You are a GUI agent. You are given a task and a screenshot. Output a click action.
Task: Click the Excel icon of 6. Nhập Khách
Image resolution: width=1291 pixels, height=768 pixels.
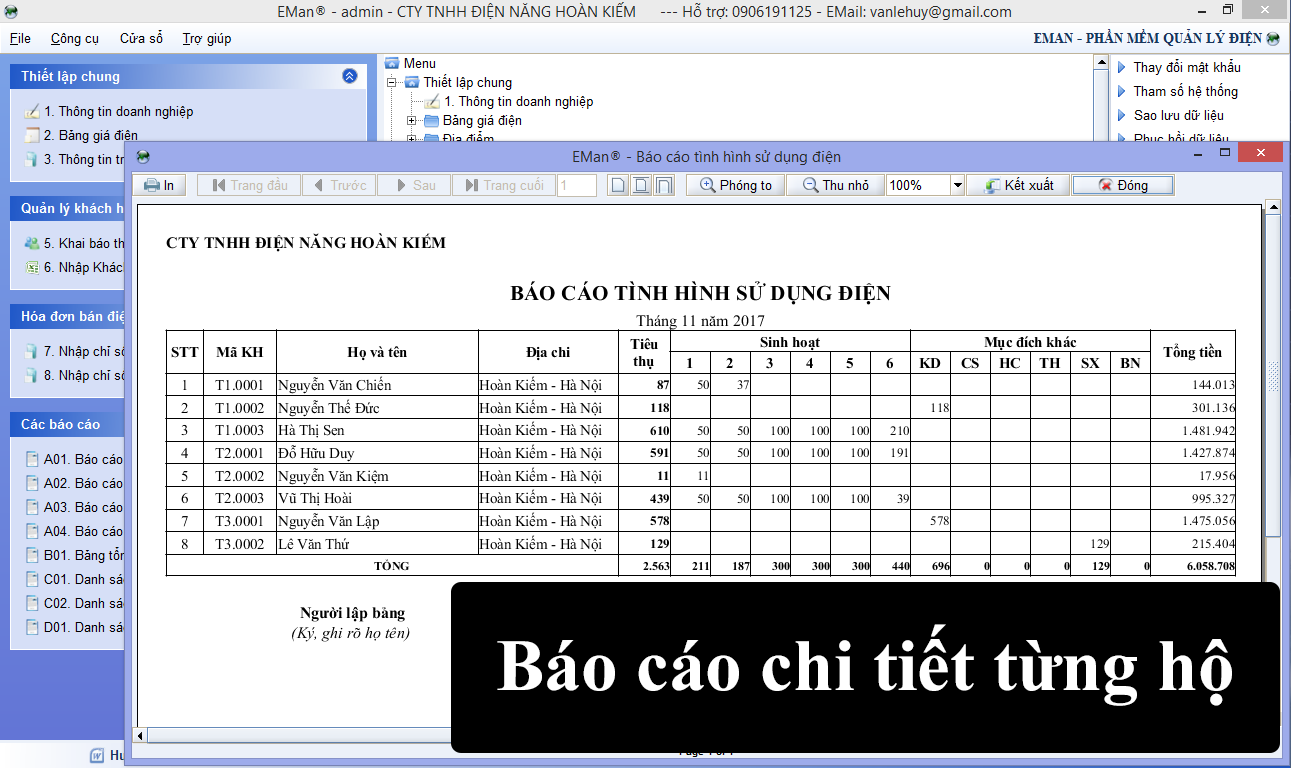32,267
